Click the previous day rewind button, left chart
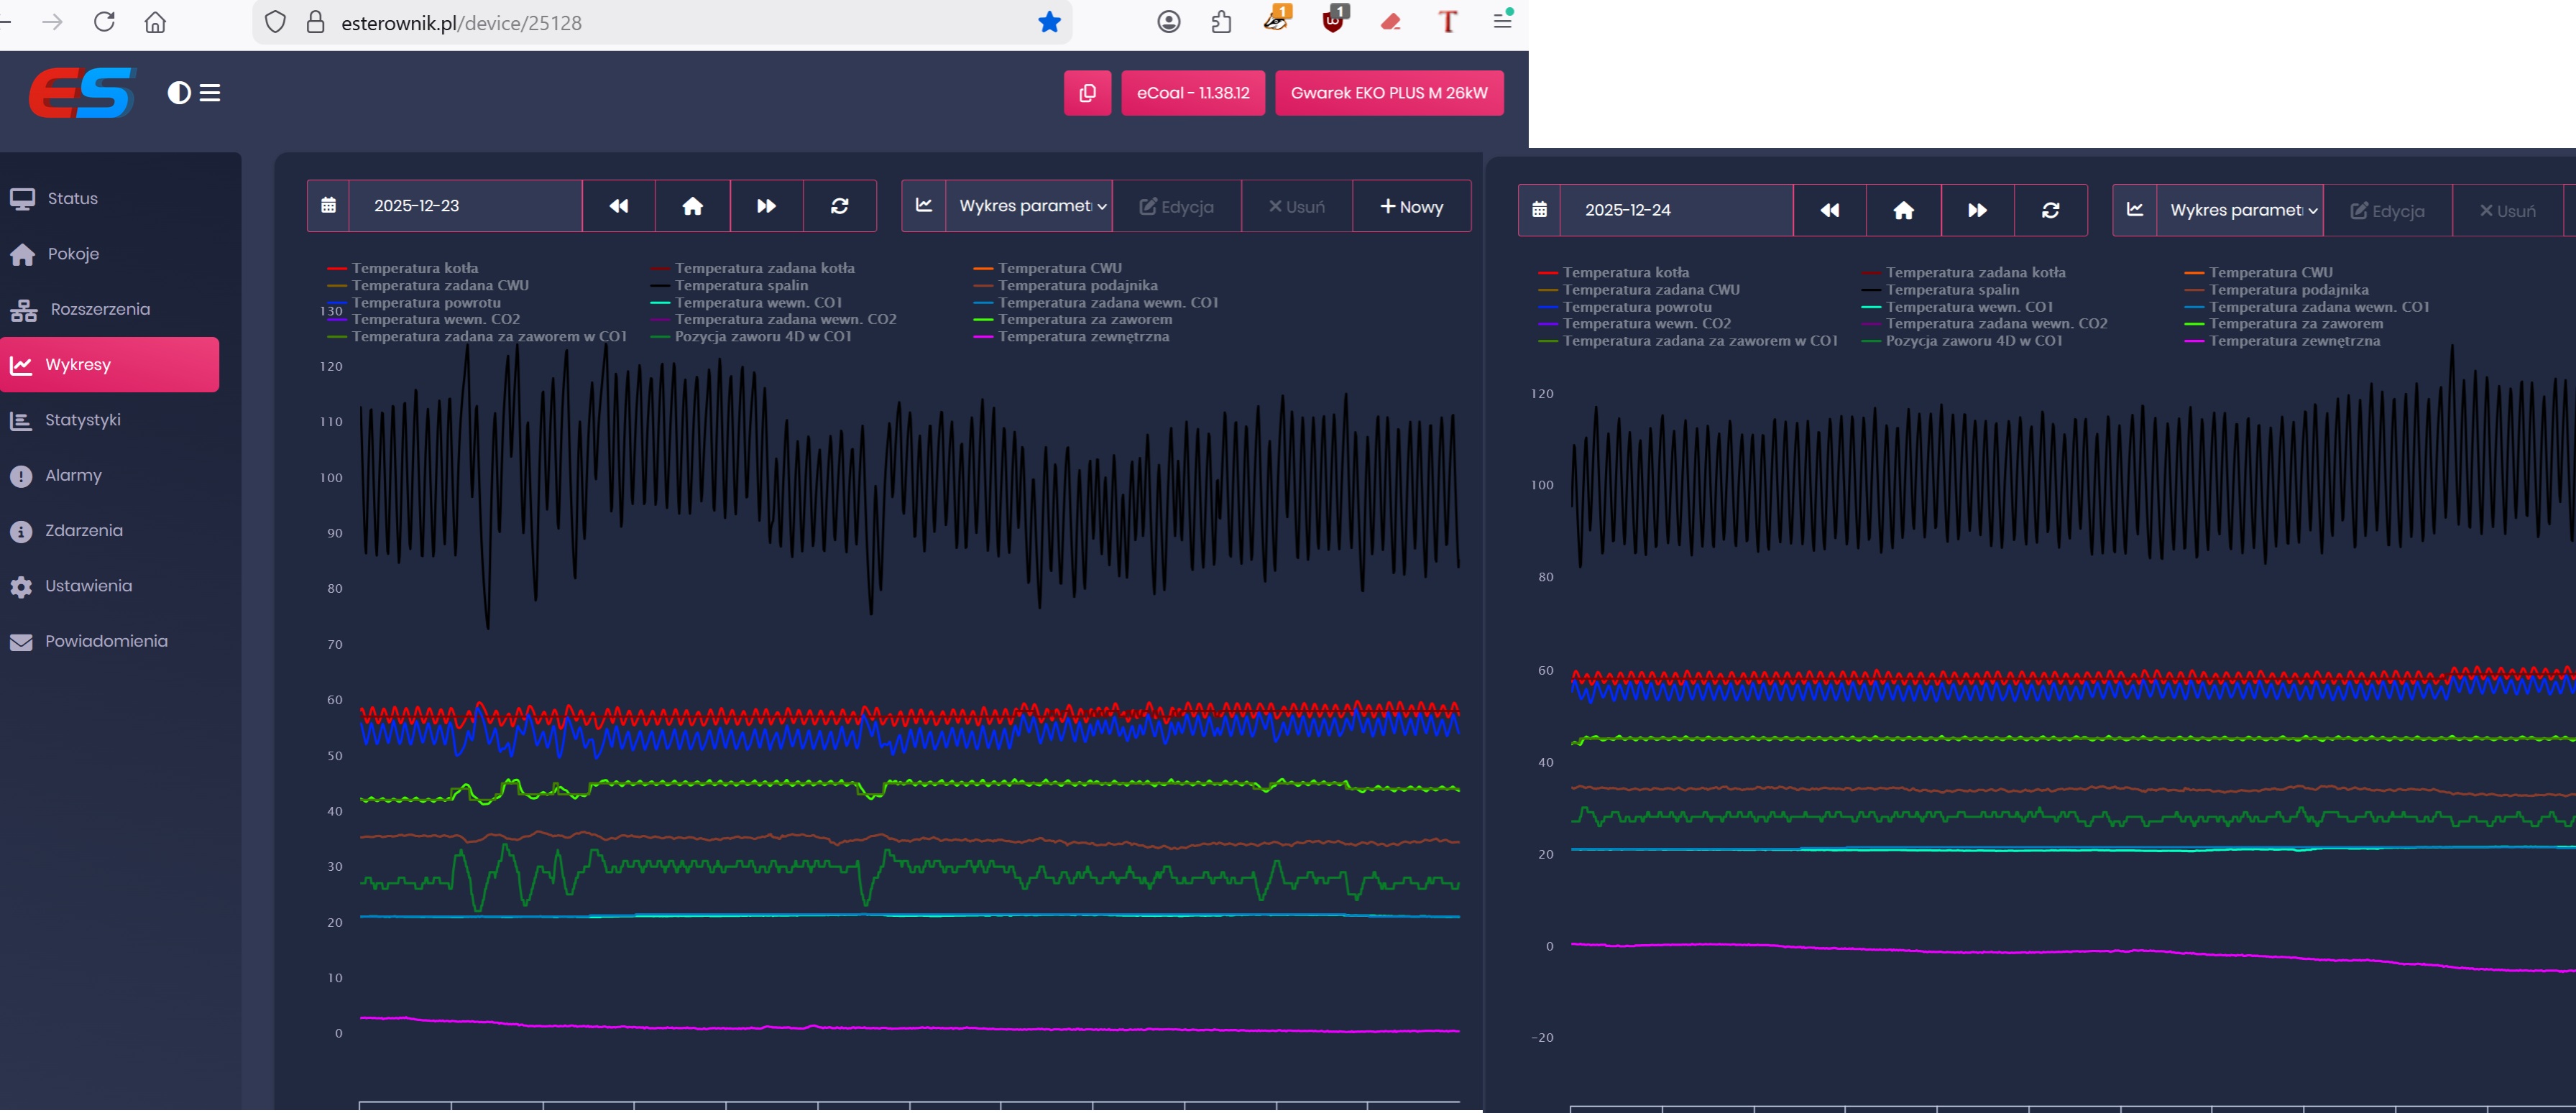 [619, 206]
